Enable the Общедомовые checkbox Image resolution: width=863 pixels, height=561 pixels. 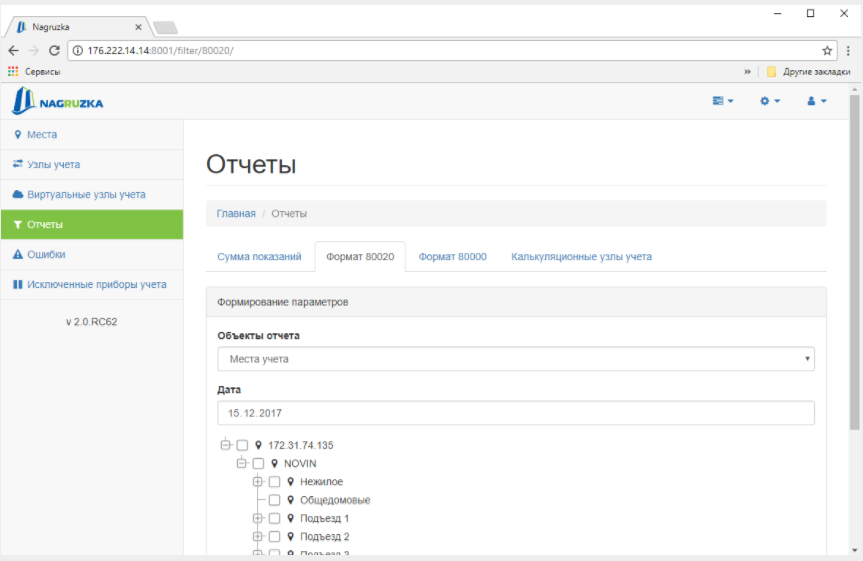point(274,500)
